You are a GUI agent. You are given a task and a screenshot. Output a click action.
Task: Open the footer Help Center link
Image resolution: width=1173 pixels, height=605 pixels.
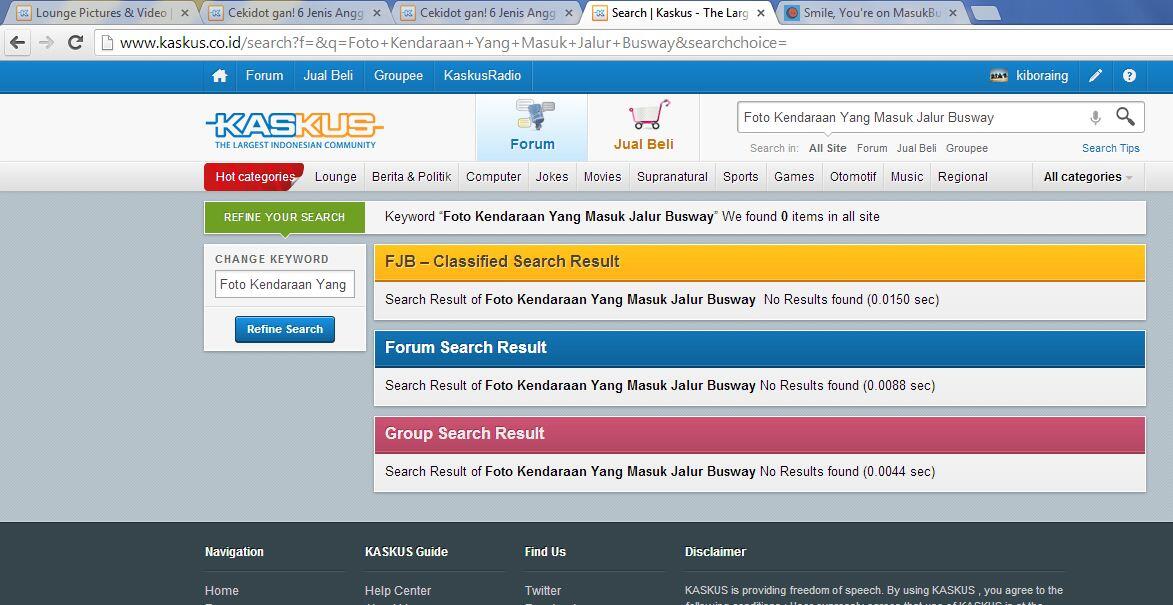pyautogui.click(x=398, y=590)
